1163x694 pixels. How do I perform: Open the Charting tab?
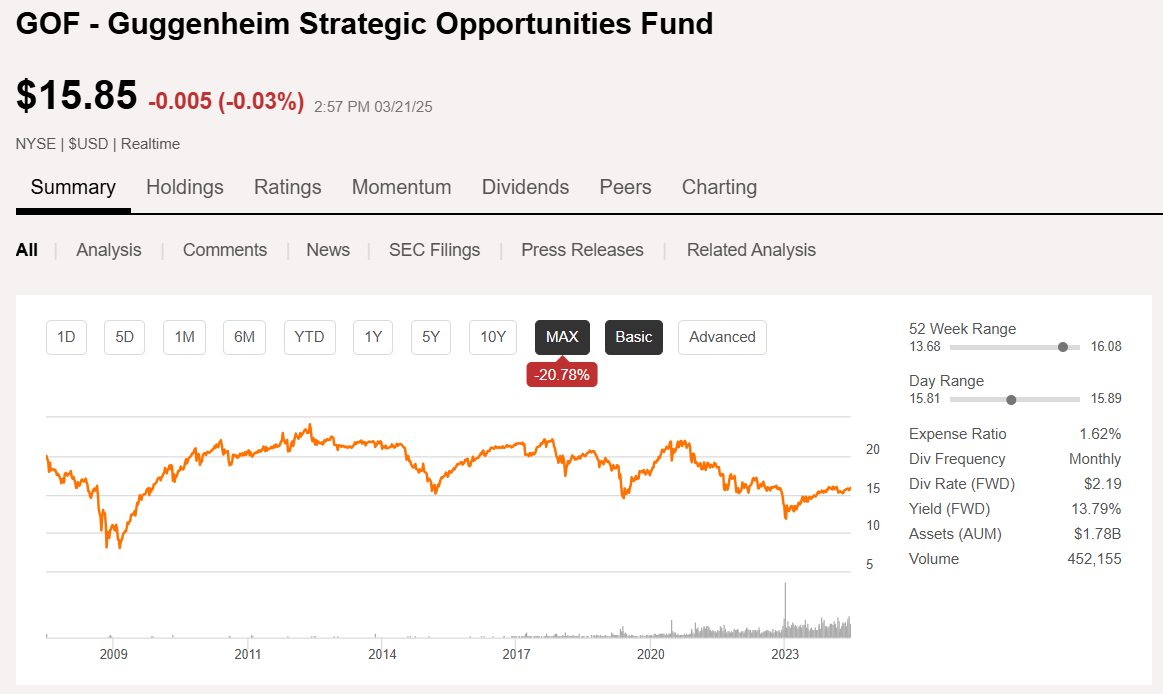(719, 187)
